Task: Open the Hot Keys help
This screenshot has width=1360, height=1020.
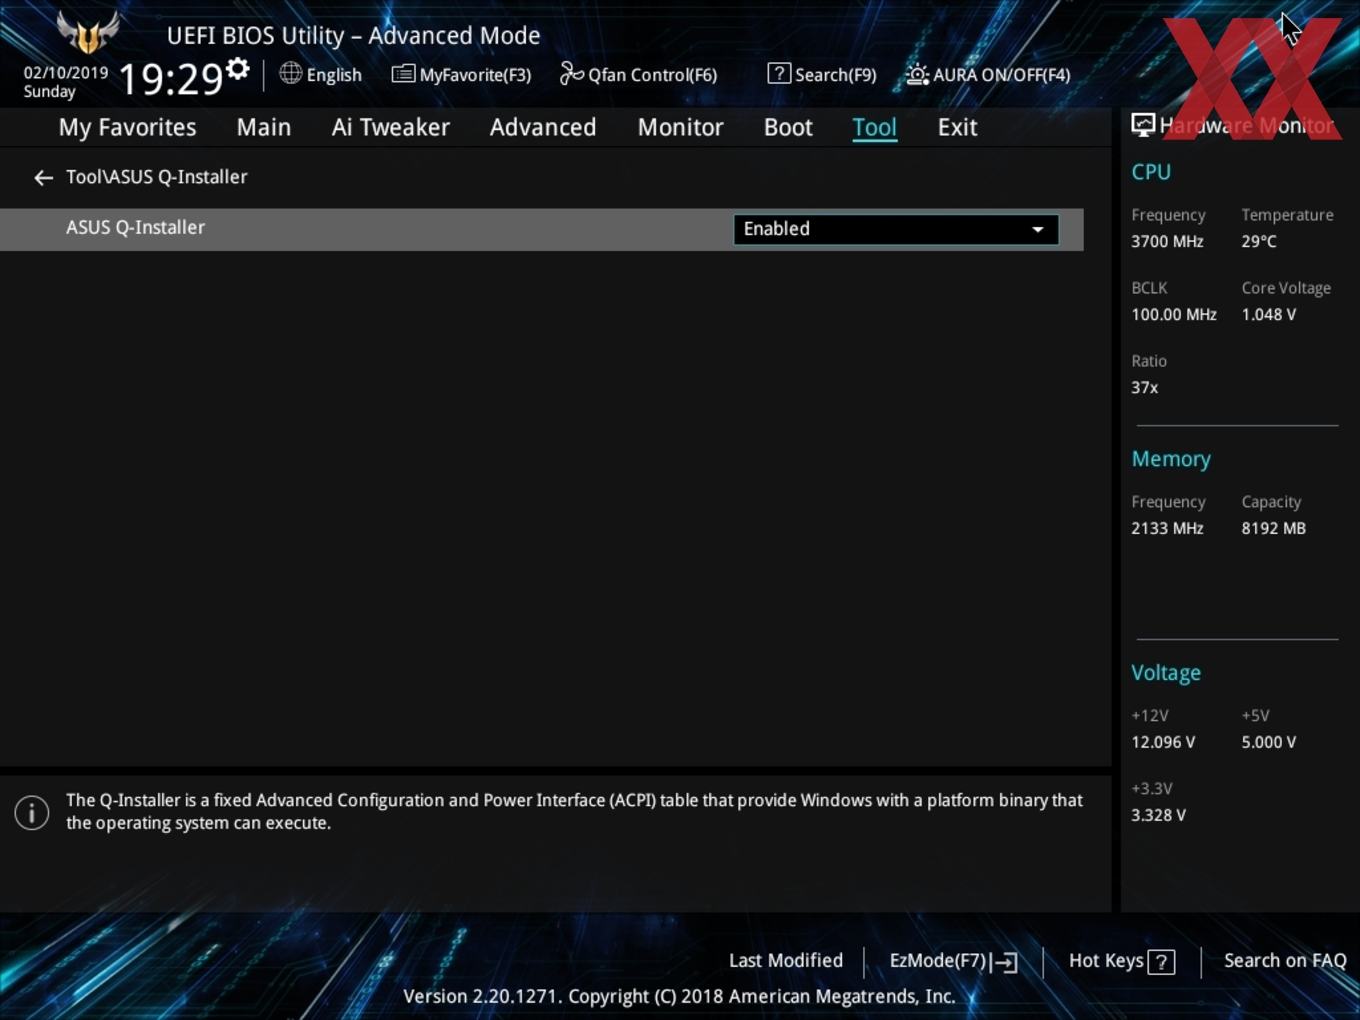Action: pyautogui.click(x=1121, y=961)
